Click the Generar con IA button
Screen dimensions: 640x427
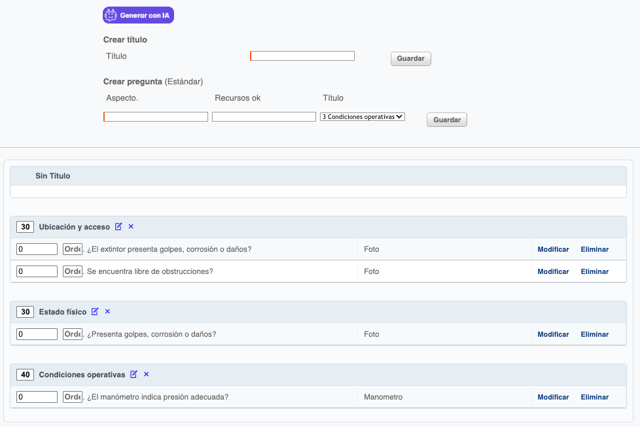pos(138,15)
